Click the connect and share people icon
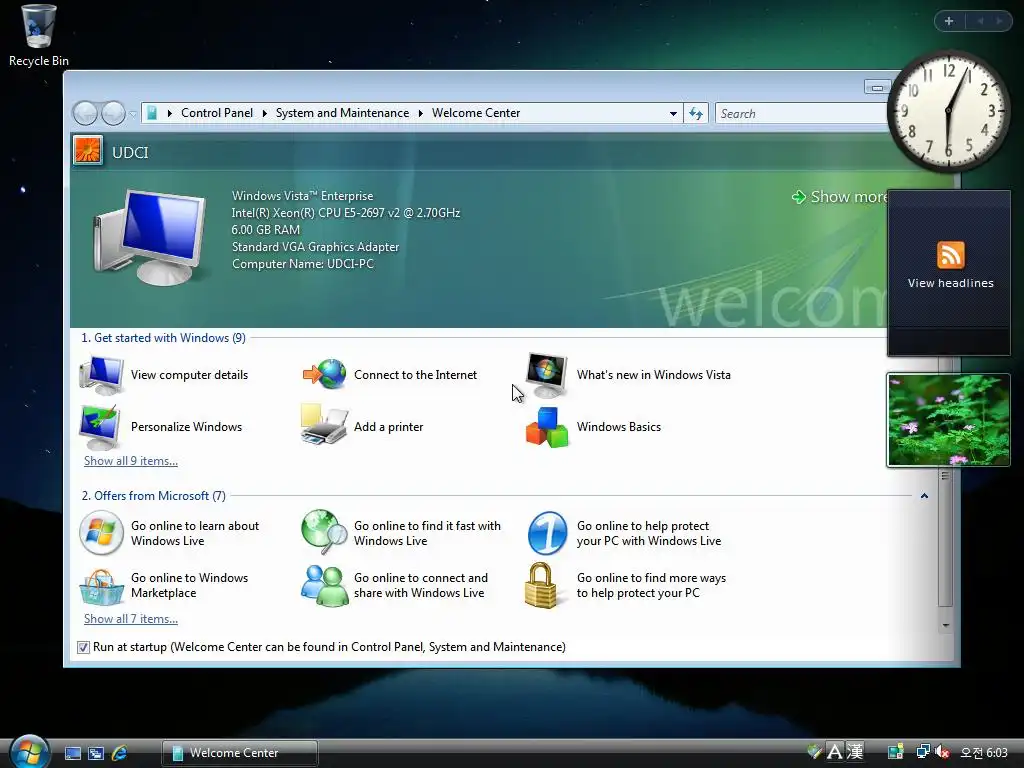Screen dimensions: 1024x768 pyautogui.click(x=325, y=586)
